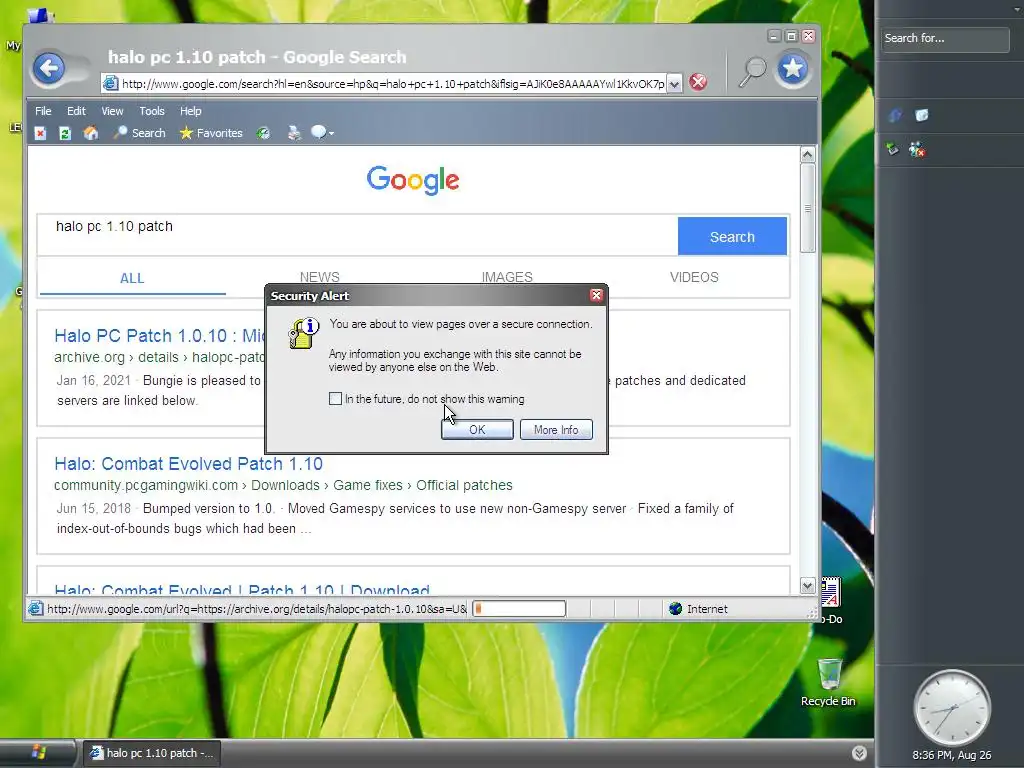The width and height of the screenshot is (1024, 768).
Task: Stop loading with red X beside address bar
Action: point(698,82)
